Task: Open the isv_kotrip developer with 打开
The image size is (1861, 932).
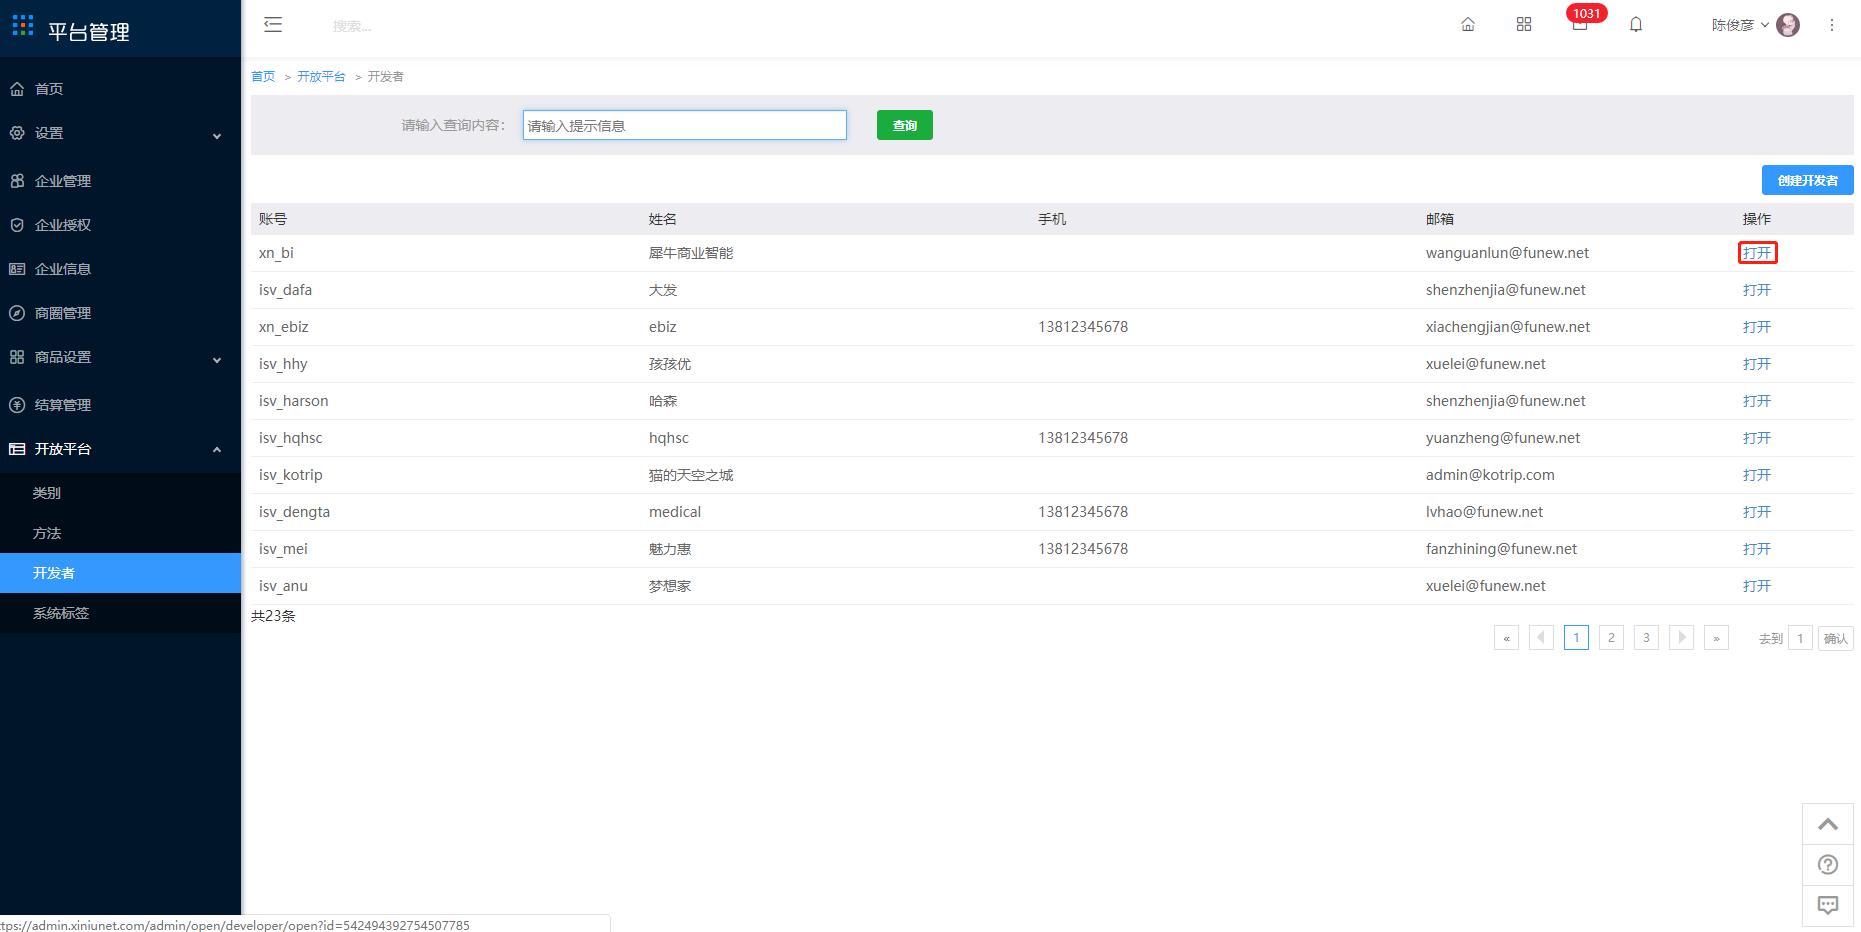Action: click(x=1757, y=475)
